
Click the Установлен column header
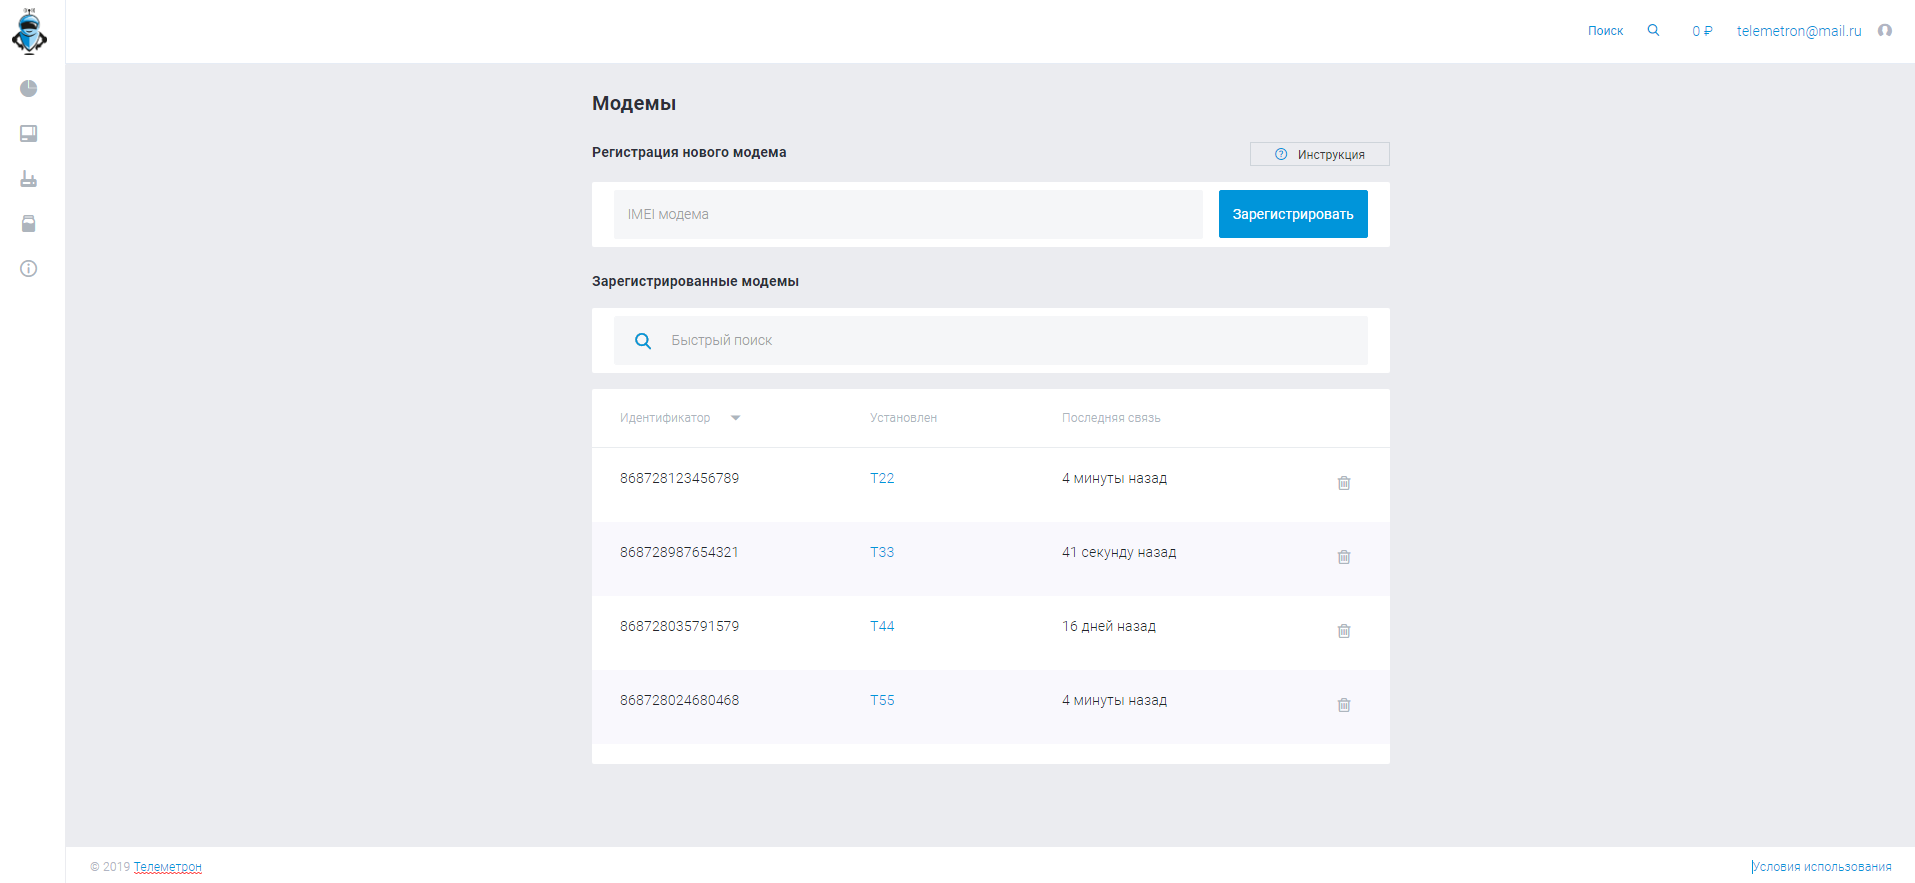click(x=903, y=418)
